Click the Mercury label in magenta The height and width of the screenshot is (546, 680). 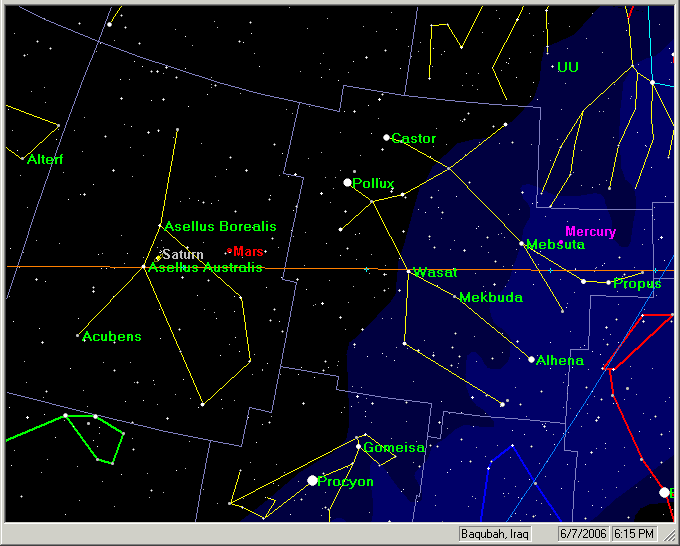click(x=590, y=232)
